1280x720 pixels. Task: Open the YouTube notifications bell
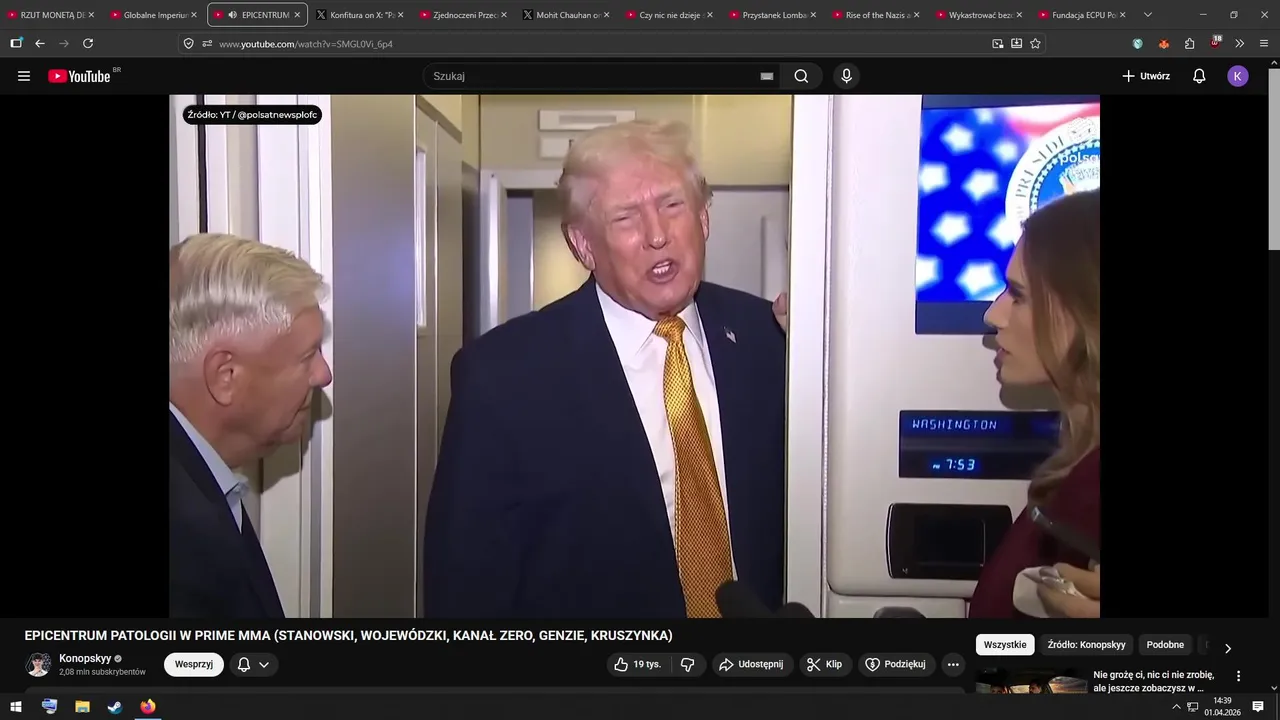click(1199, 76)
